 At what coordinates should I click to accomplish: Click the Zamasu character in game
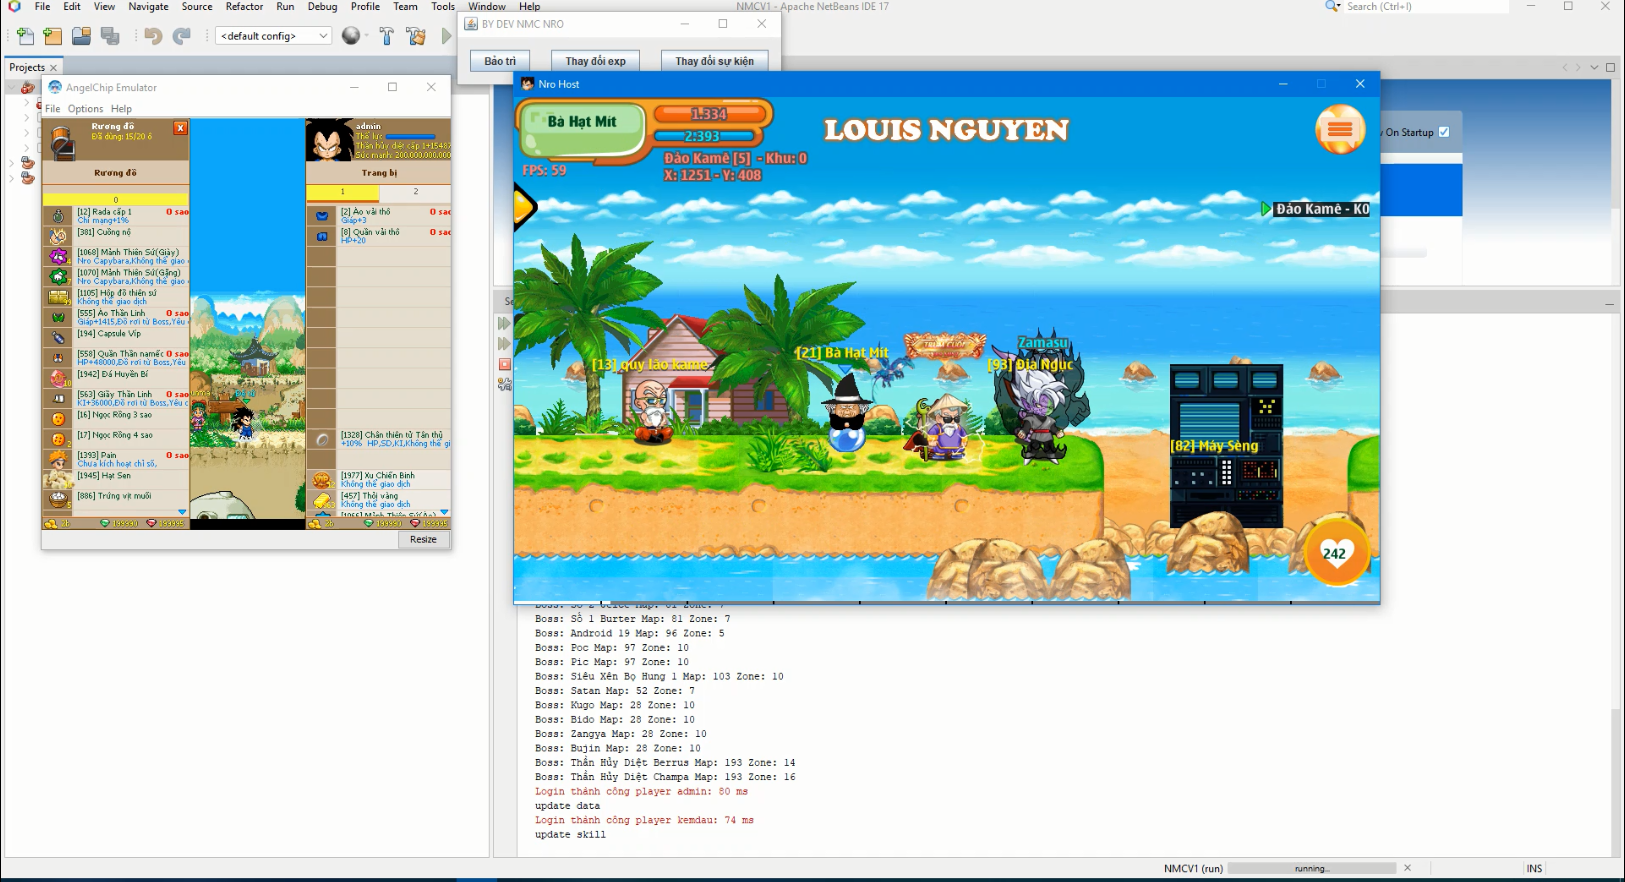1041,412
